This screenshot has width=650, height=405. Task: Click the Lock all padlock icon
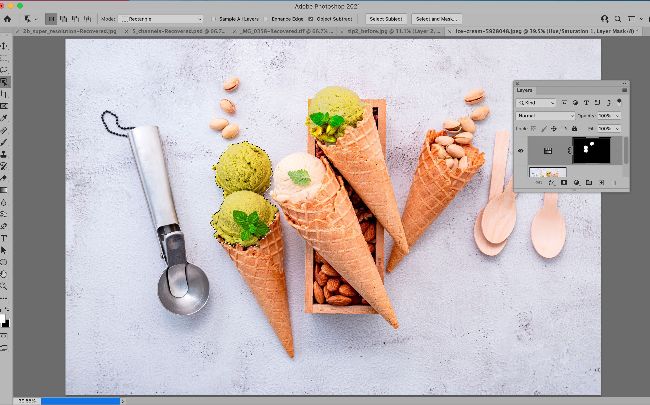572,129
